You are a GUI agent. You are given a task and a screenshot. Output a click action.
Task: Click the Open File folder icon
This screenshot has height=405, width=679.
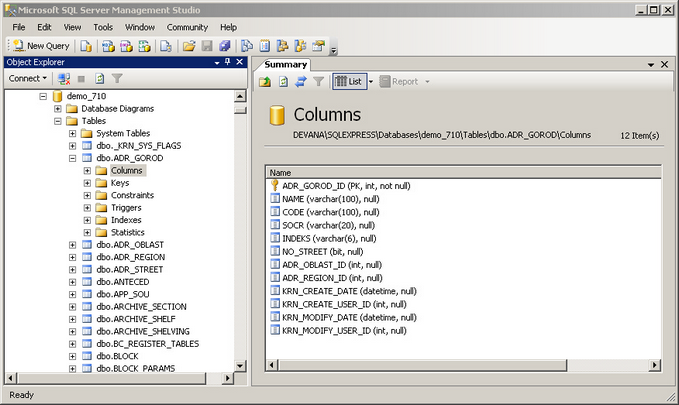[189, 45]
